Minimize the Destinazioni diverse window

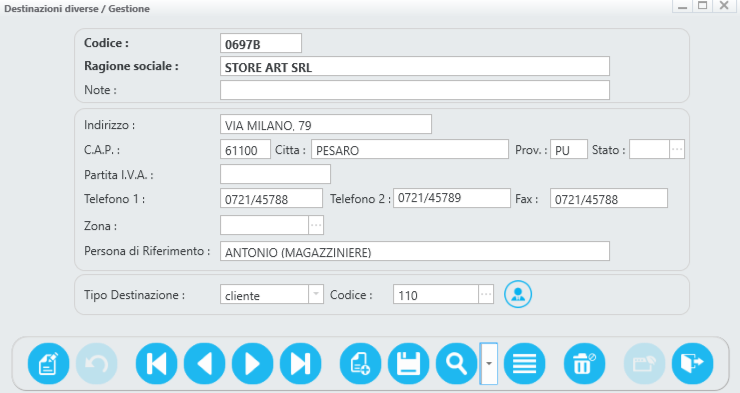click(682, 6)
